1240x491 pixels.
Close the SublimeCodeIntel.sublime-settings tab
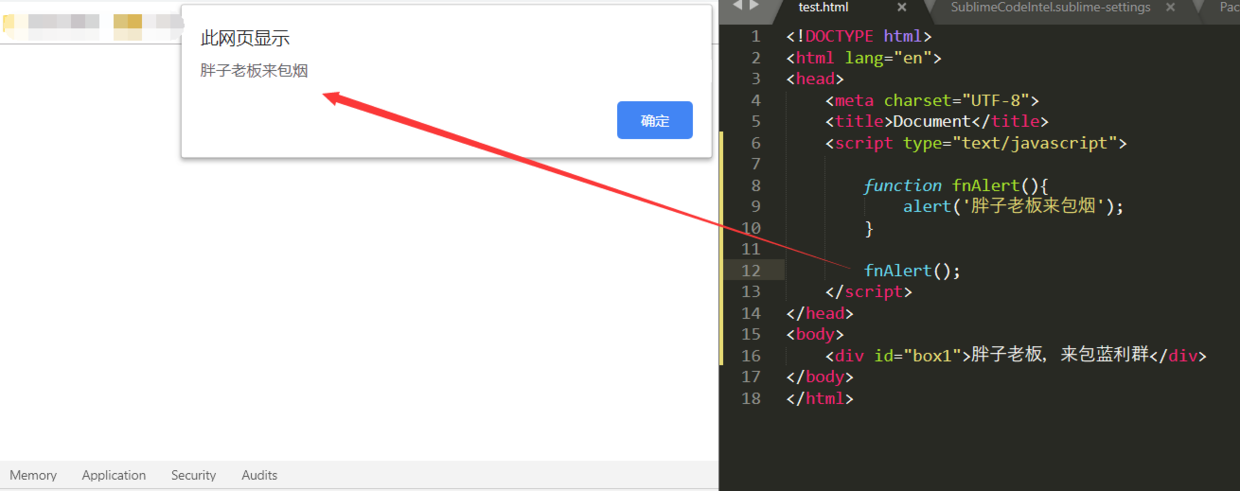click(x=1173, y=7)
